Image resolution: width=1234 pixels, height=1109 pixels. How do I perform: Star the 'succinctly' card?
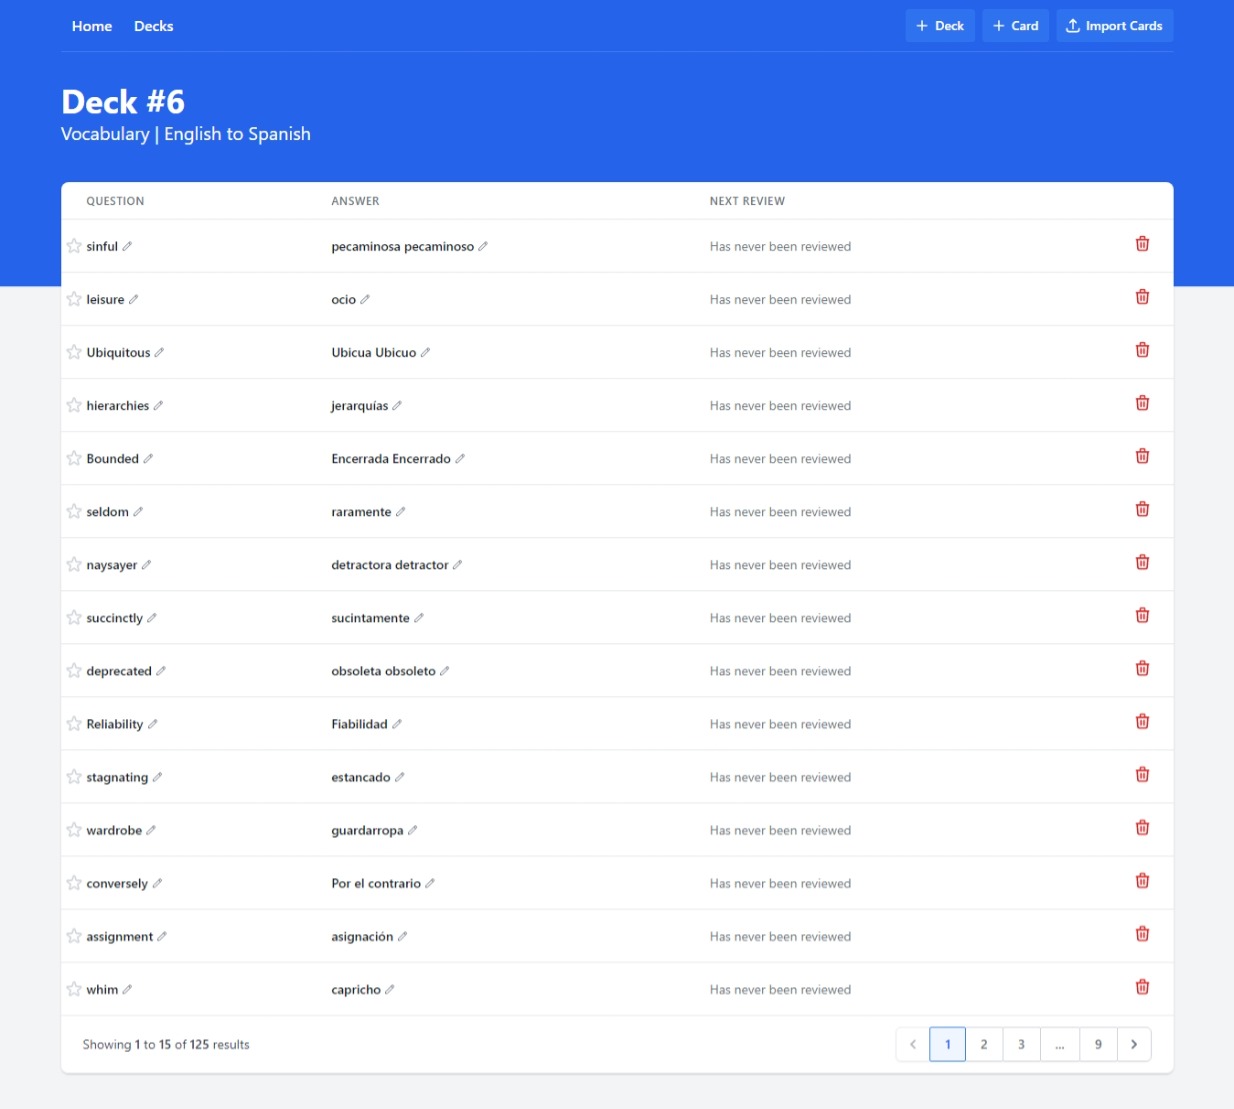click(x=74, y=617)
